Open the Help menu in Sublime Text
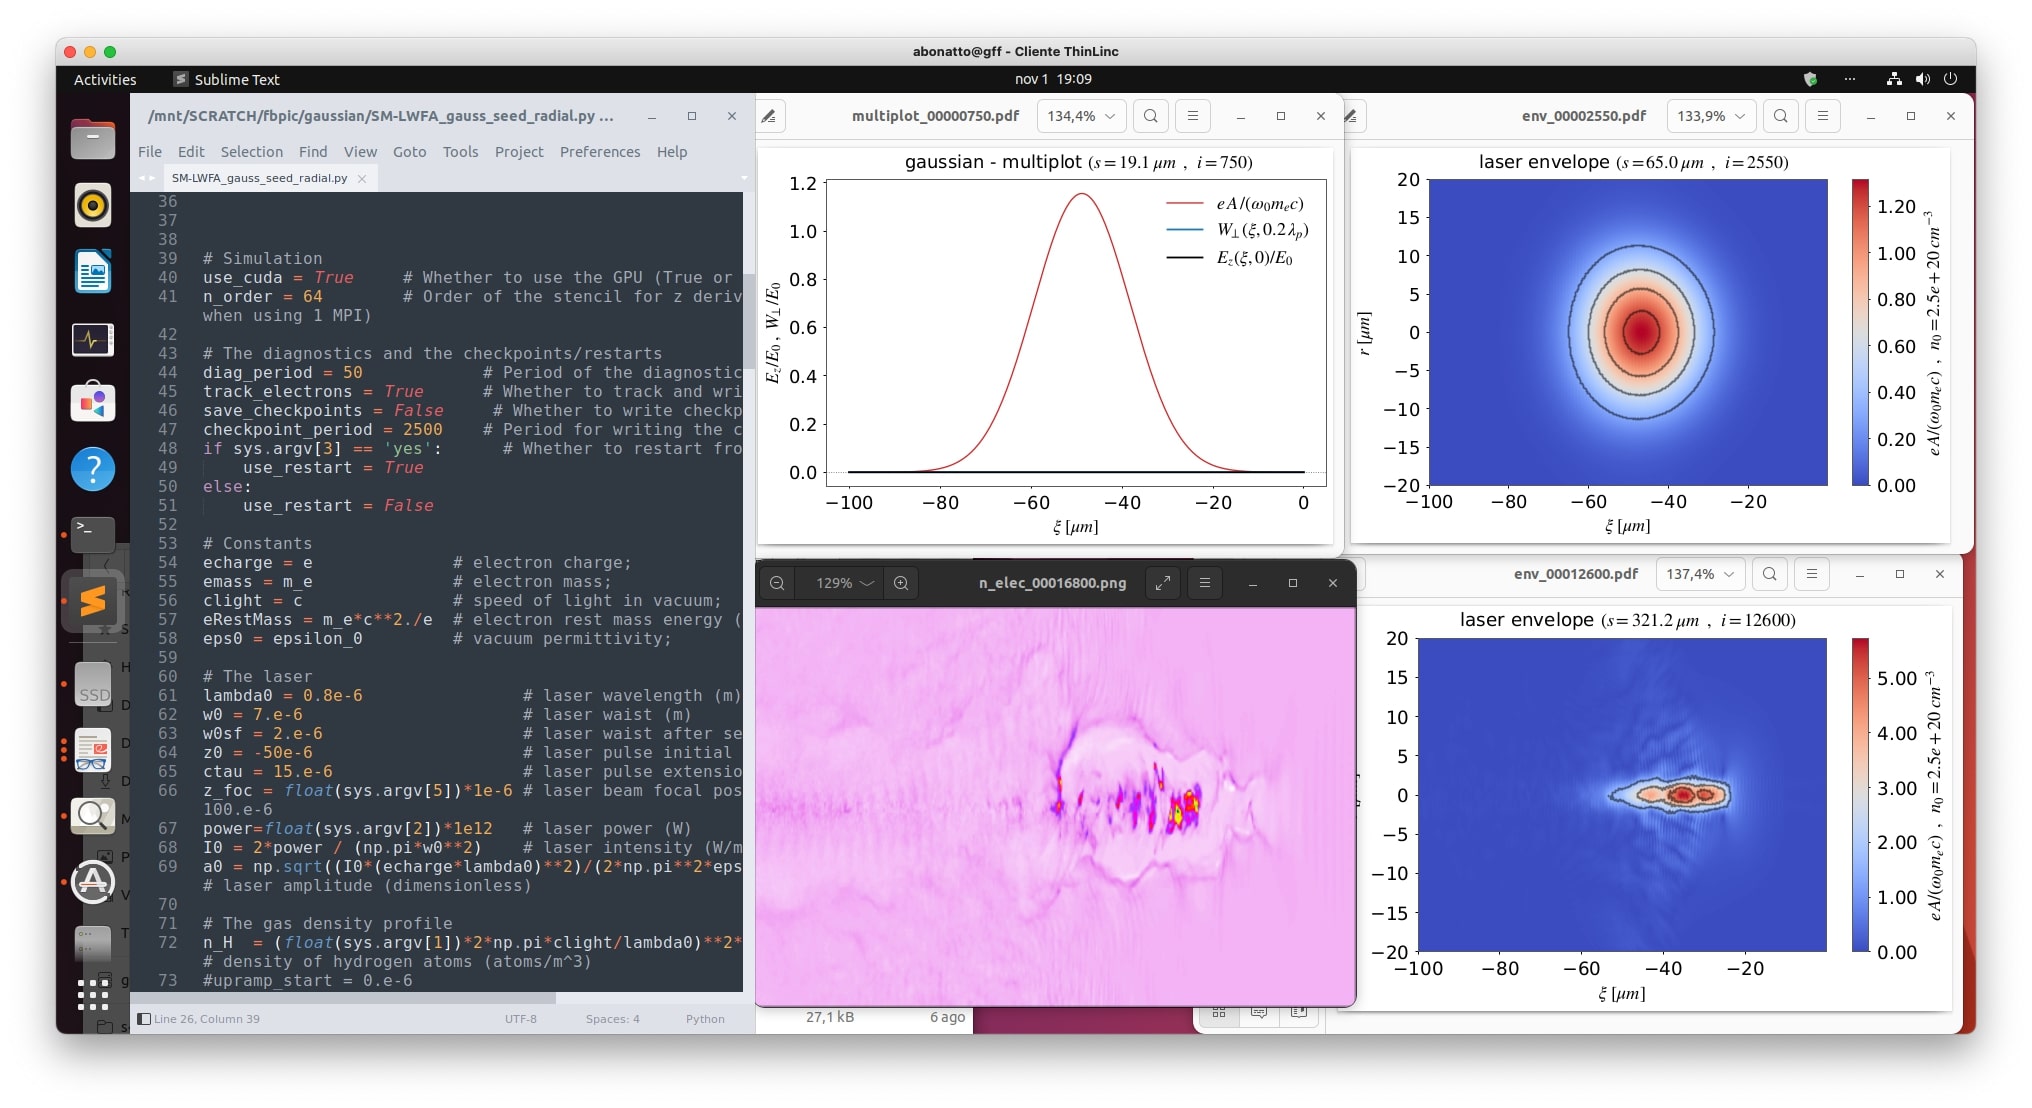Viewport: 2032px width, 1108px height. click(672, 152)
